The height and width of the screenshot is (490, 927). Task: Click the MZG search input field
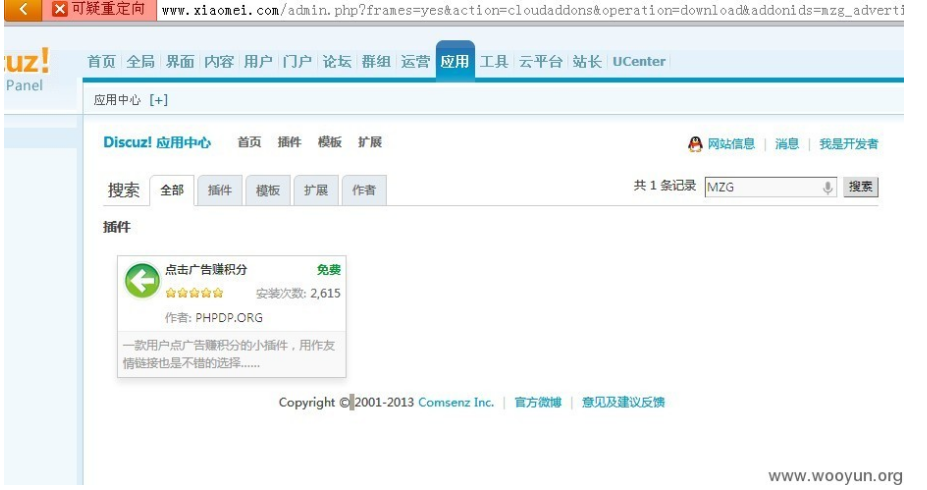pos(770,187)
